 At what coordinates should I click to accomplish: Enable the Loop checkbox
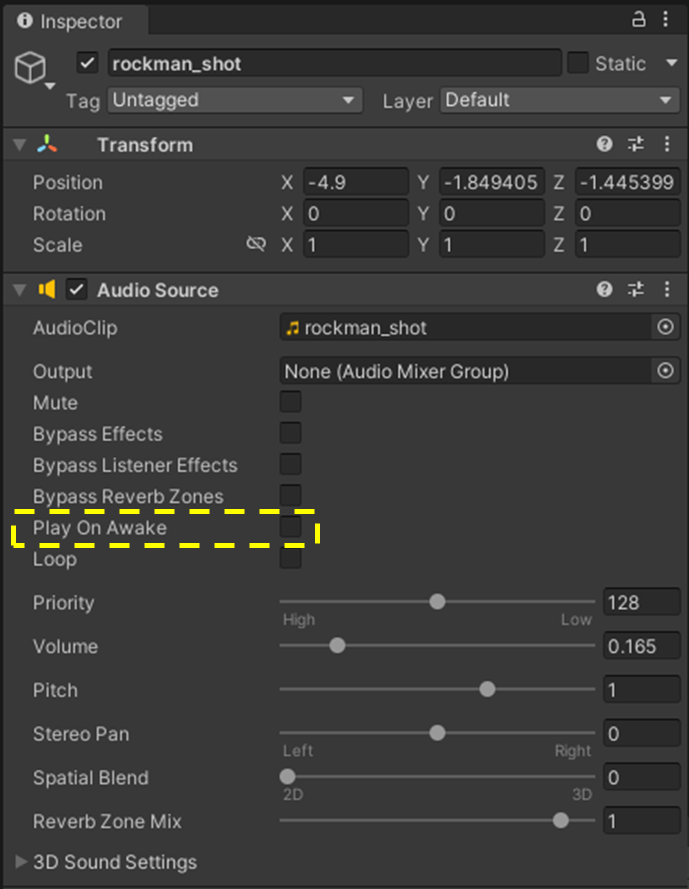290,558
